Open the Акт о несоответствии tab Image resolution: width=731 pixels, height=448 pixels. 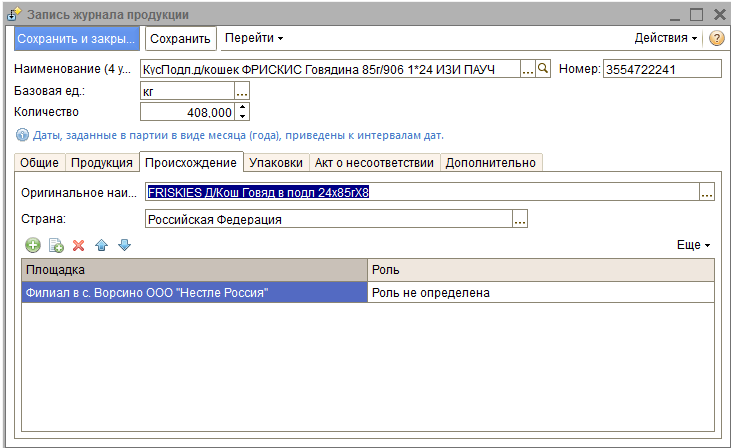pos(374,163)
